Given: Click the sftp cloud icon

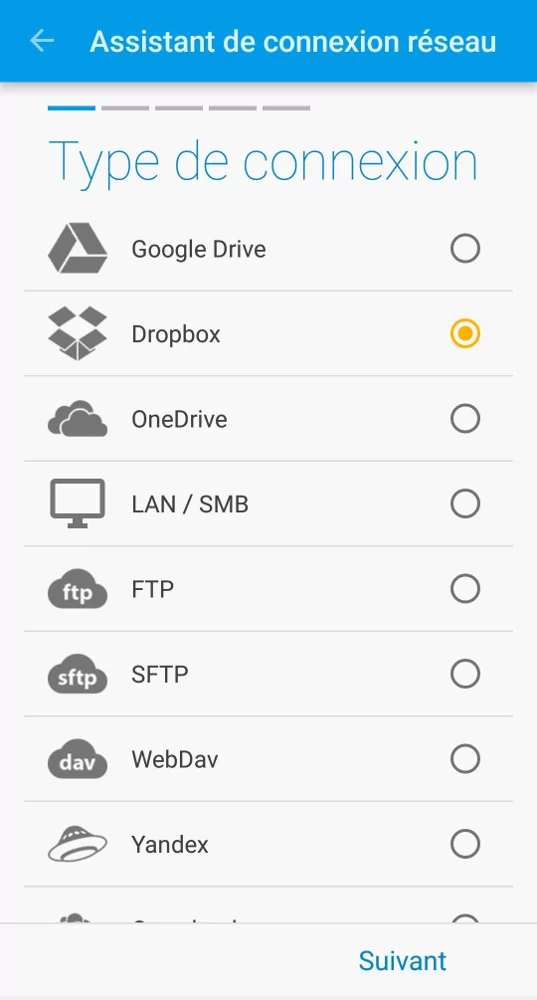Looking at the screenshot, I should tap(77, 674).
